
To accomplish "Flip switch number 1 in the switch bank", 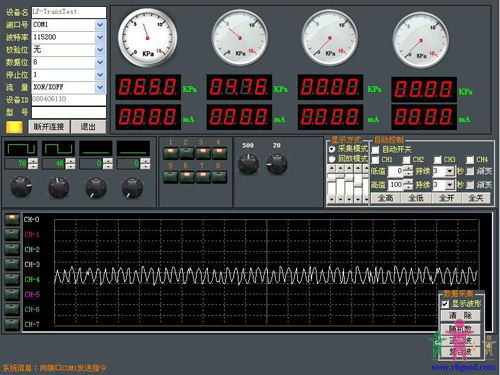I will (171, 153).
